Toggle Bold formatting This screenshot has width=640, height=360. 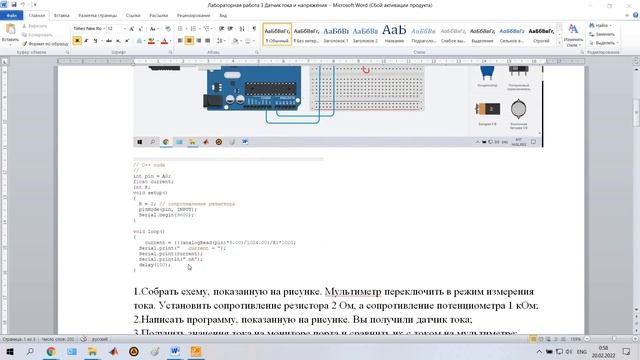77,41
